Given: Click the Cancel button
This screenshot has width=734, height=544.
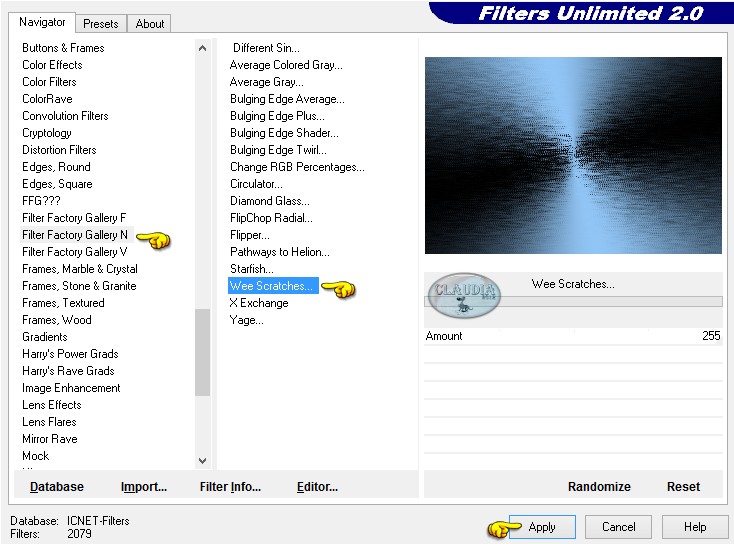Looking at the screenshot, I should [x=618, y=527].
